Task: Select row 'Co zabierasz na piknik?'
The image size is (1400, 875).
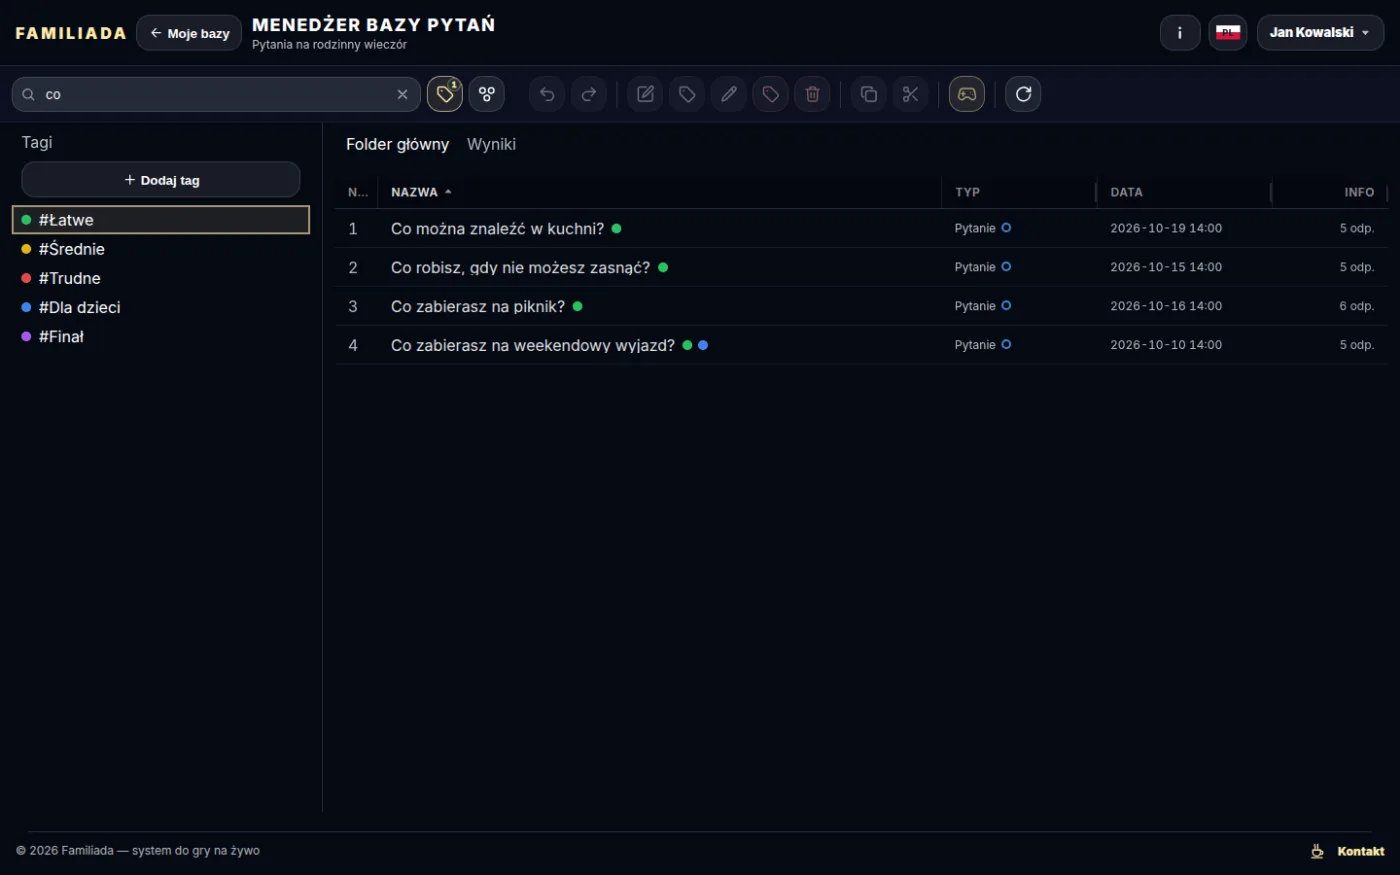Action: click(x=862, y=306)
